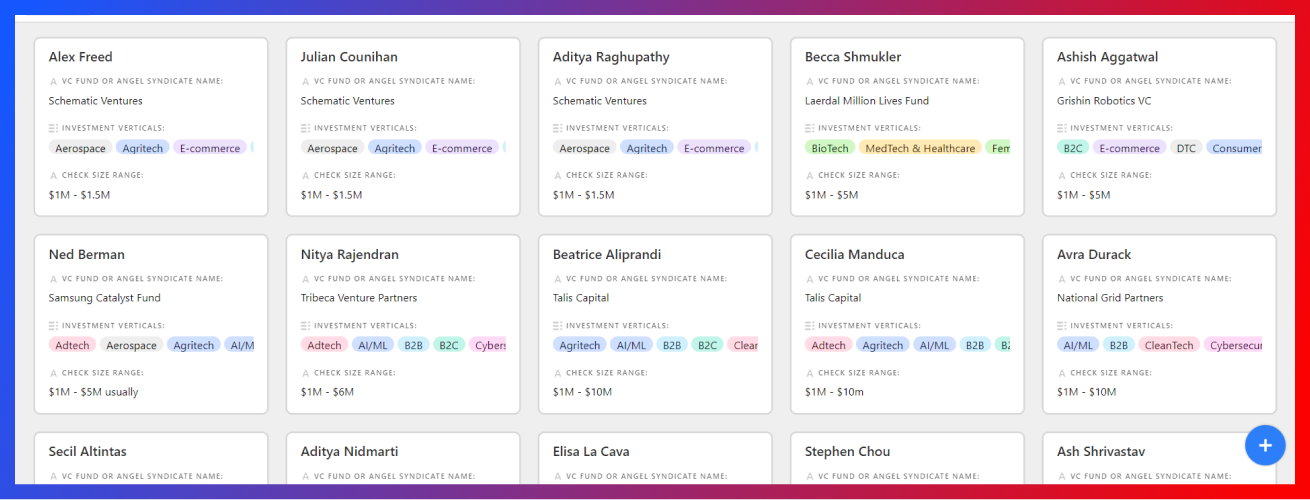Viewport: 1310px width, 500px height.
Task: Select '$1M - $5M' on Becca Shmukler card
Action: [x=832, y=195]
